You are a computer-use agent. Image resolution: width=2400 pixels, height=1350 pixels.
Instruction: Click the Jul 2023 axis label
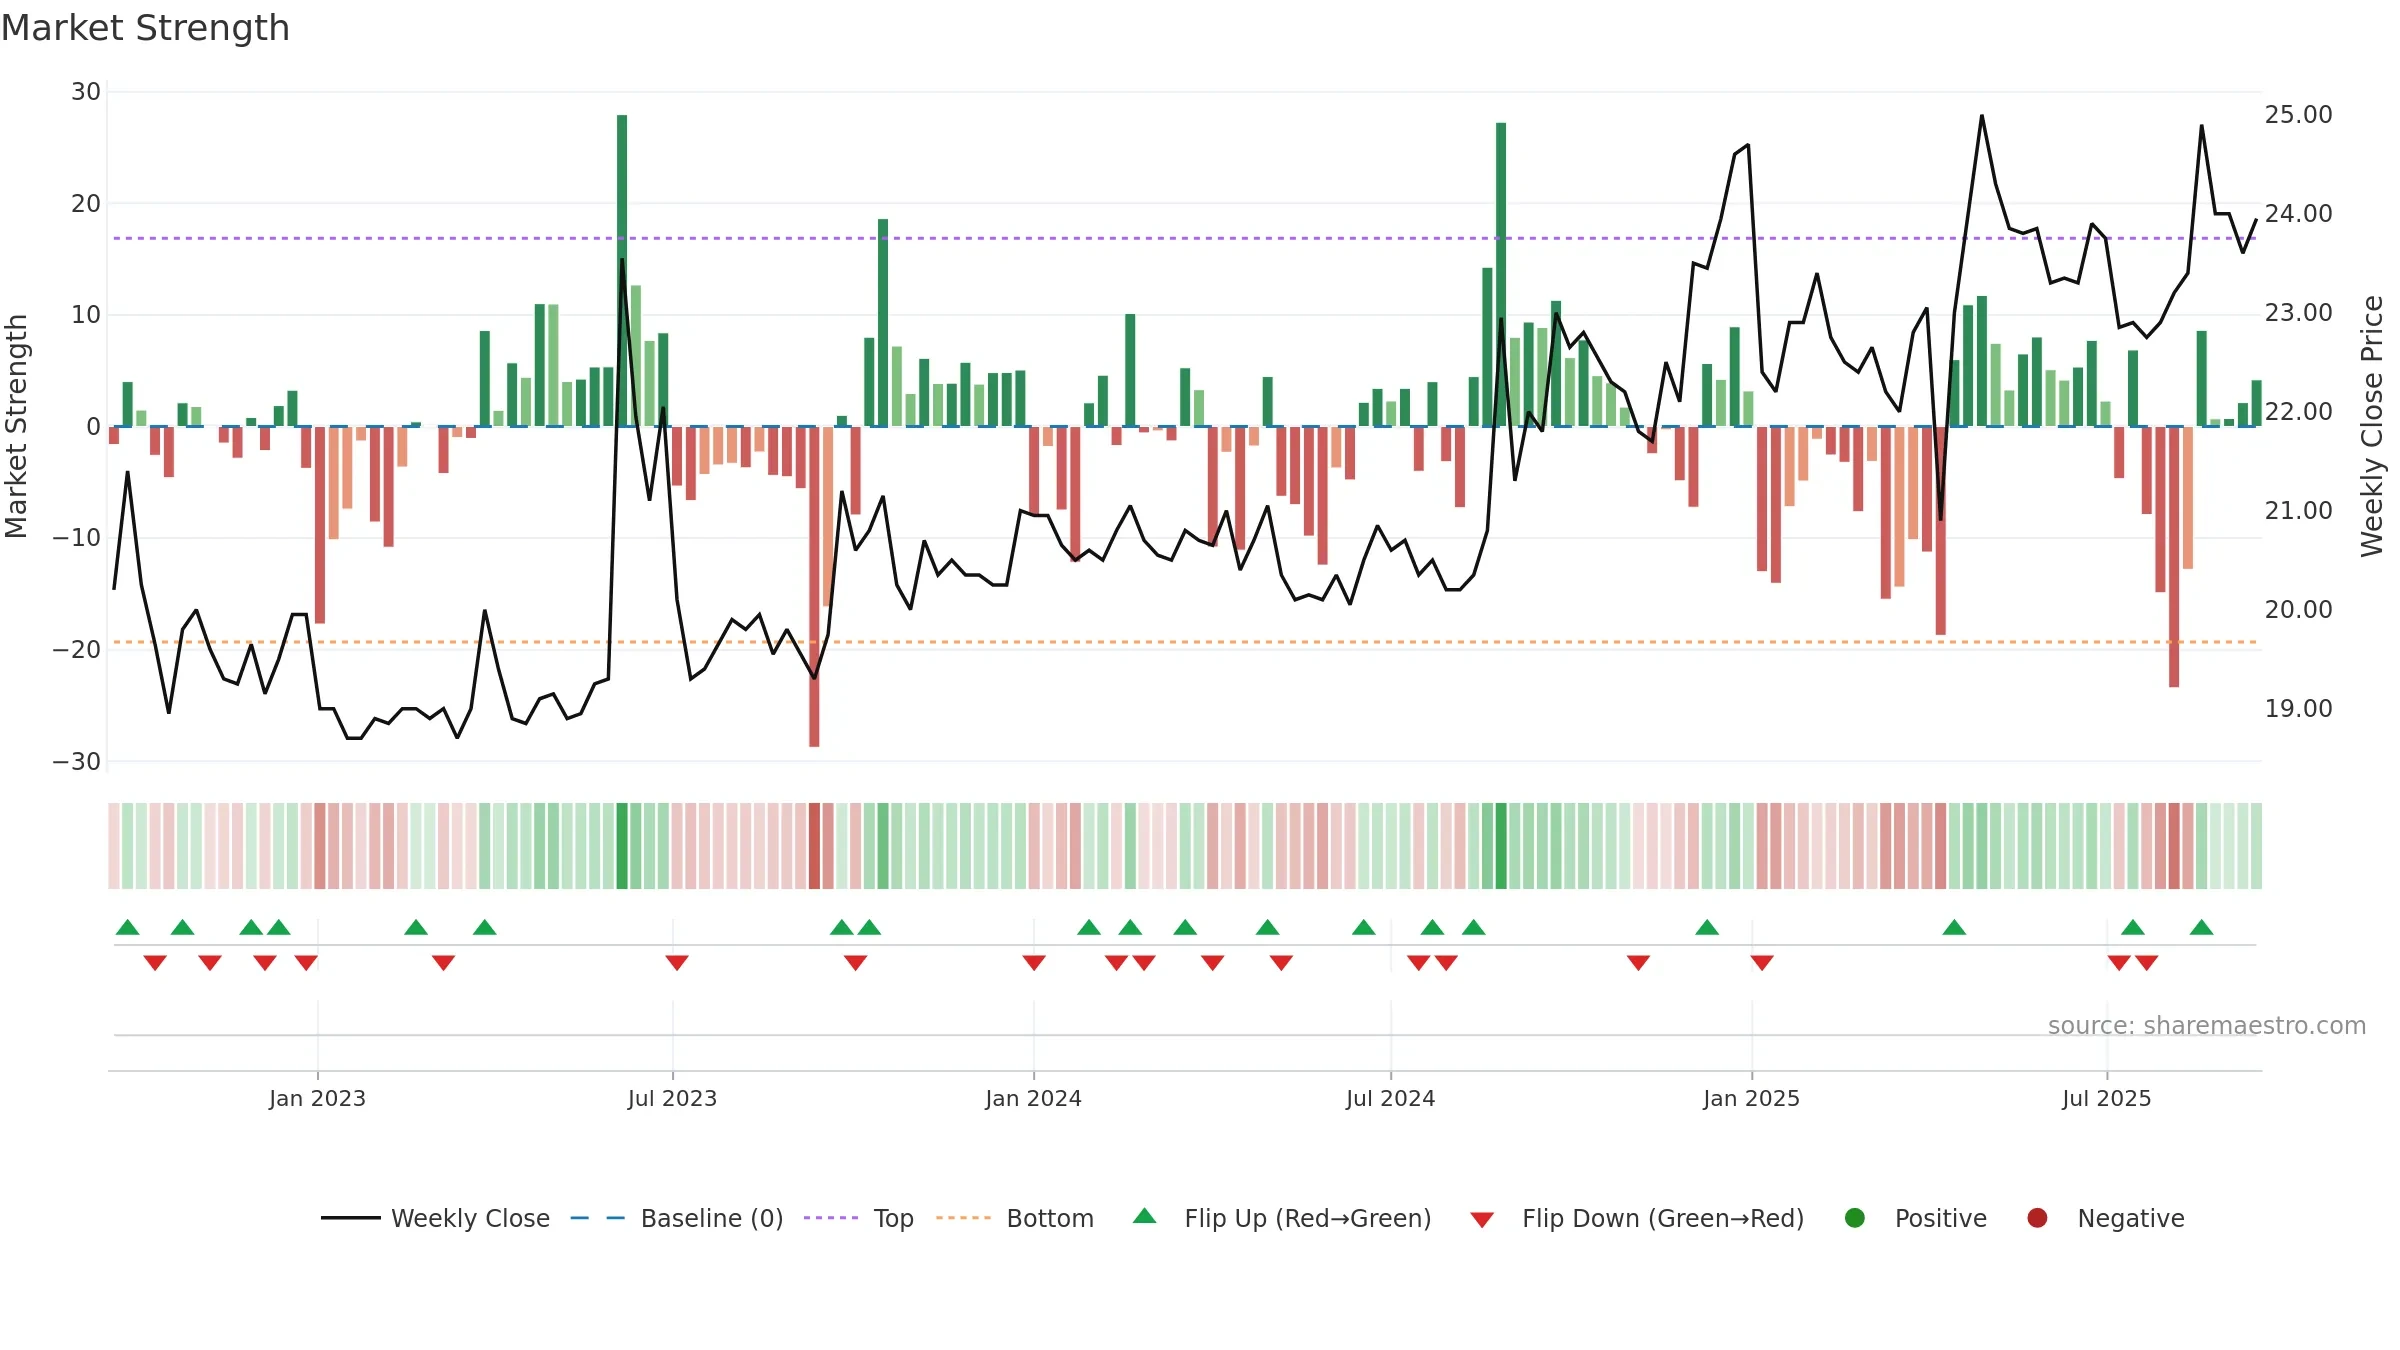(672, 1099)
